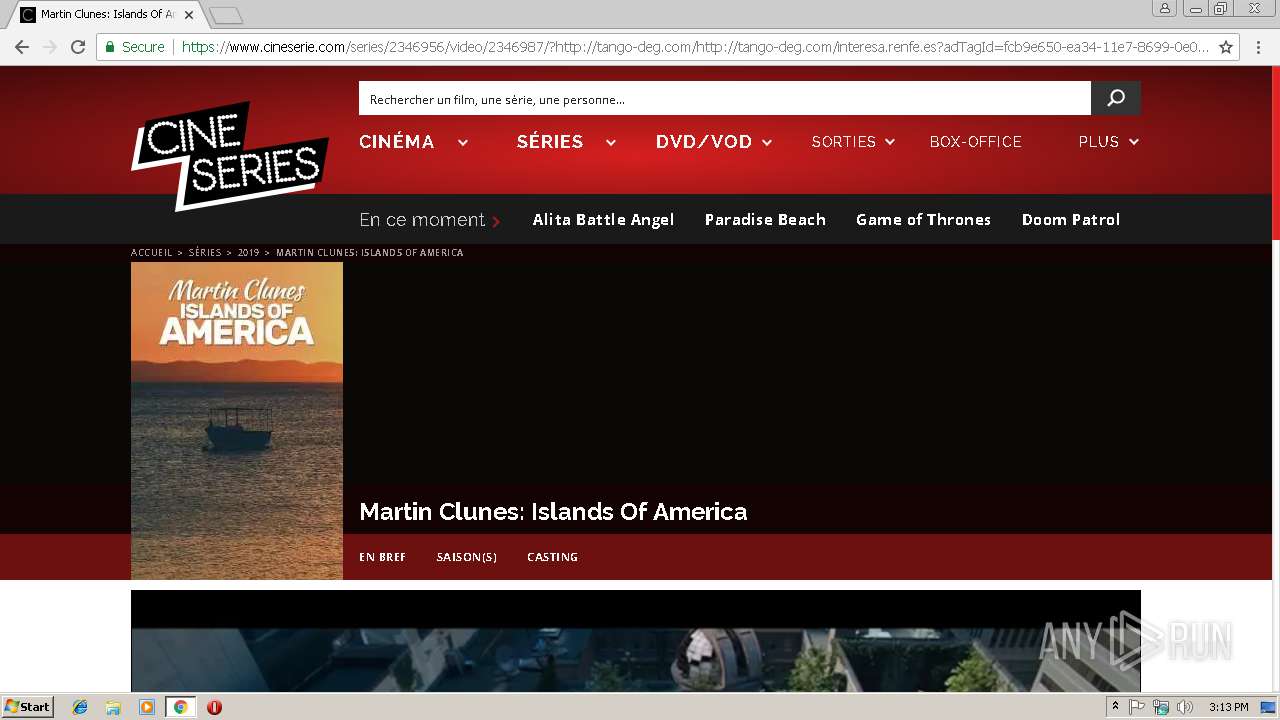
Task: Click the network tray icon
Action: 1161,707
